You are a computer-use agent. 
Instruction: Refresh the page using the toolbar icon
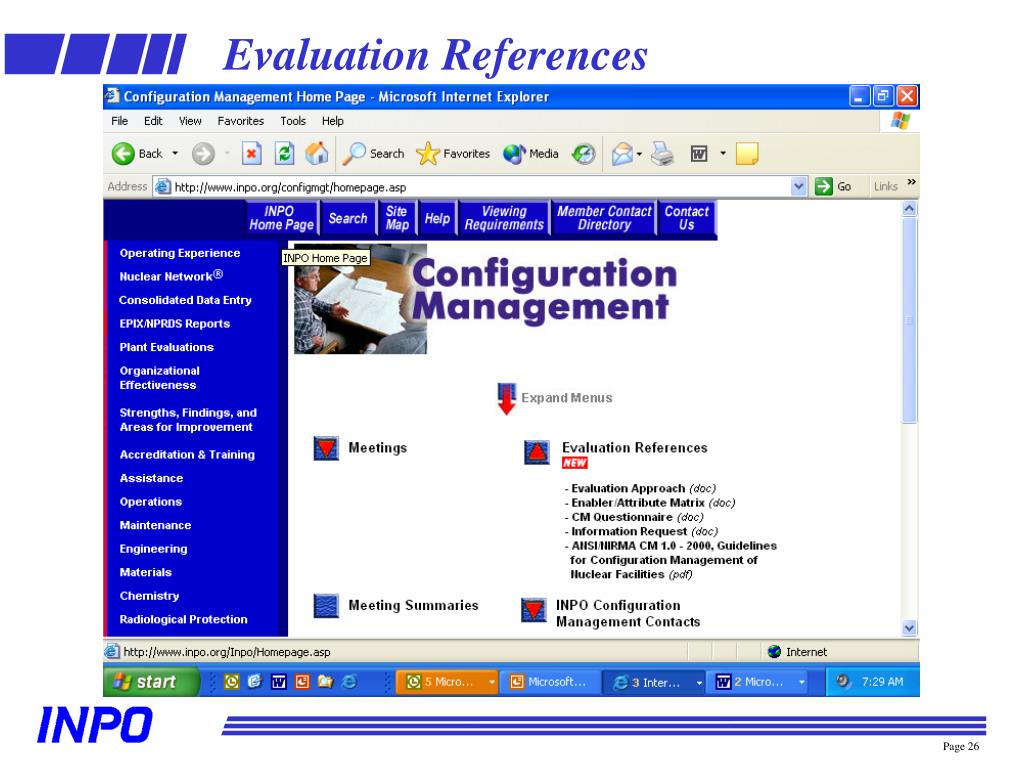[x=285, y=154]
